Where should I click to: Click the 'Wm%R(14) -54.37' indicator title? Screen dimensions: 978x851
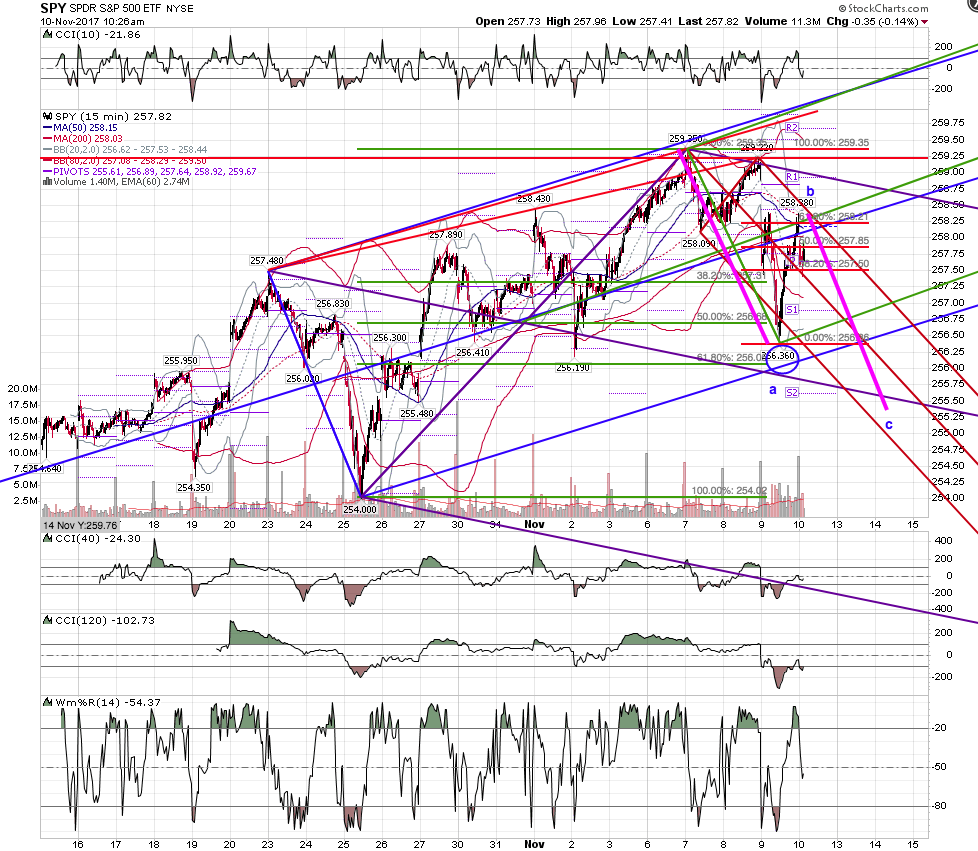click(108, 703)
